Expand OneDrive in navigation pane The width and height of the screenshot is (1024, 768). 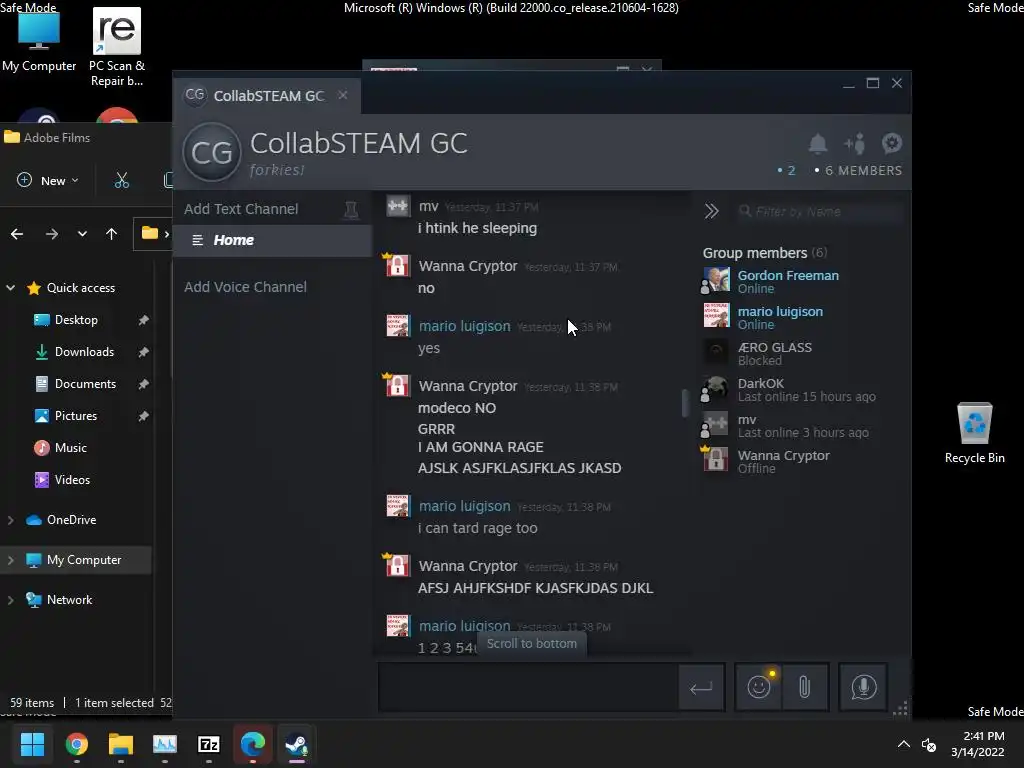tap(10, 520)
